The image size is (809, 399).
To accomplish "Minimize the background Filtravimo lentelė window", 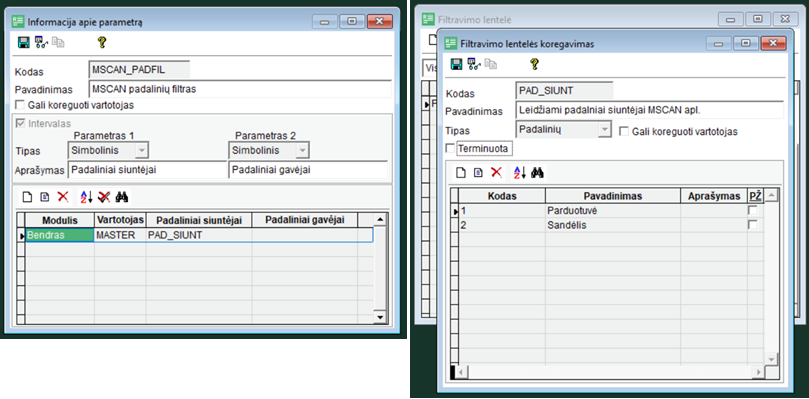I will coord(730,19).
